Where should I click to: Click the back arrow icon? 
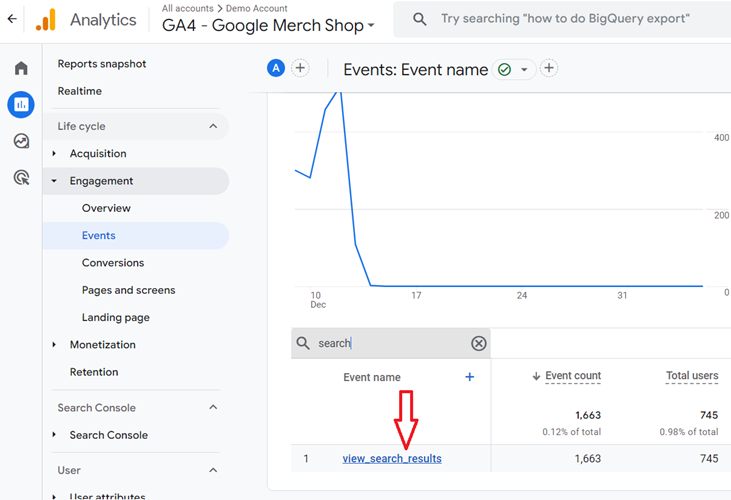[x=12, y=19]
